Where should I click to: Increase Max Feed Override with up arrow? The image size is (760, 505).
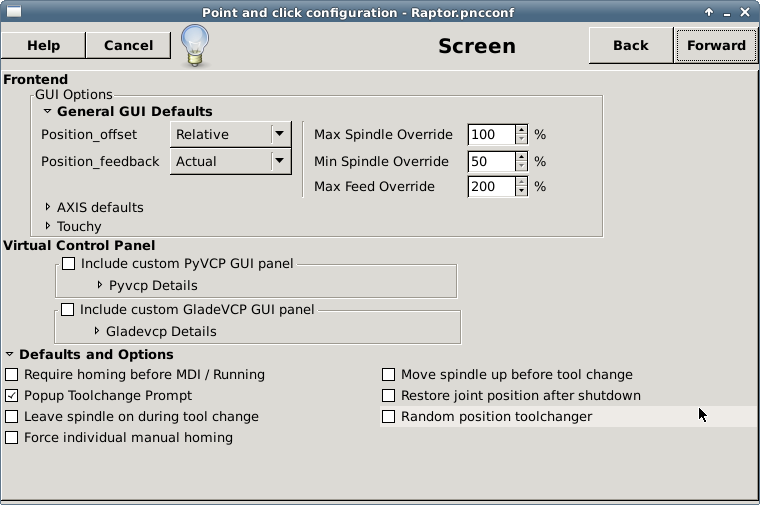522,182
